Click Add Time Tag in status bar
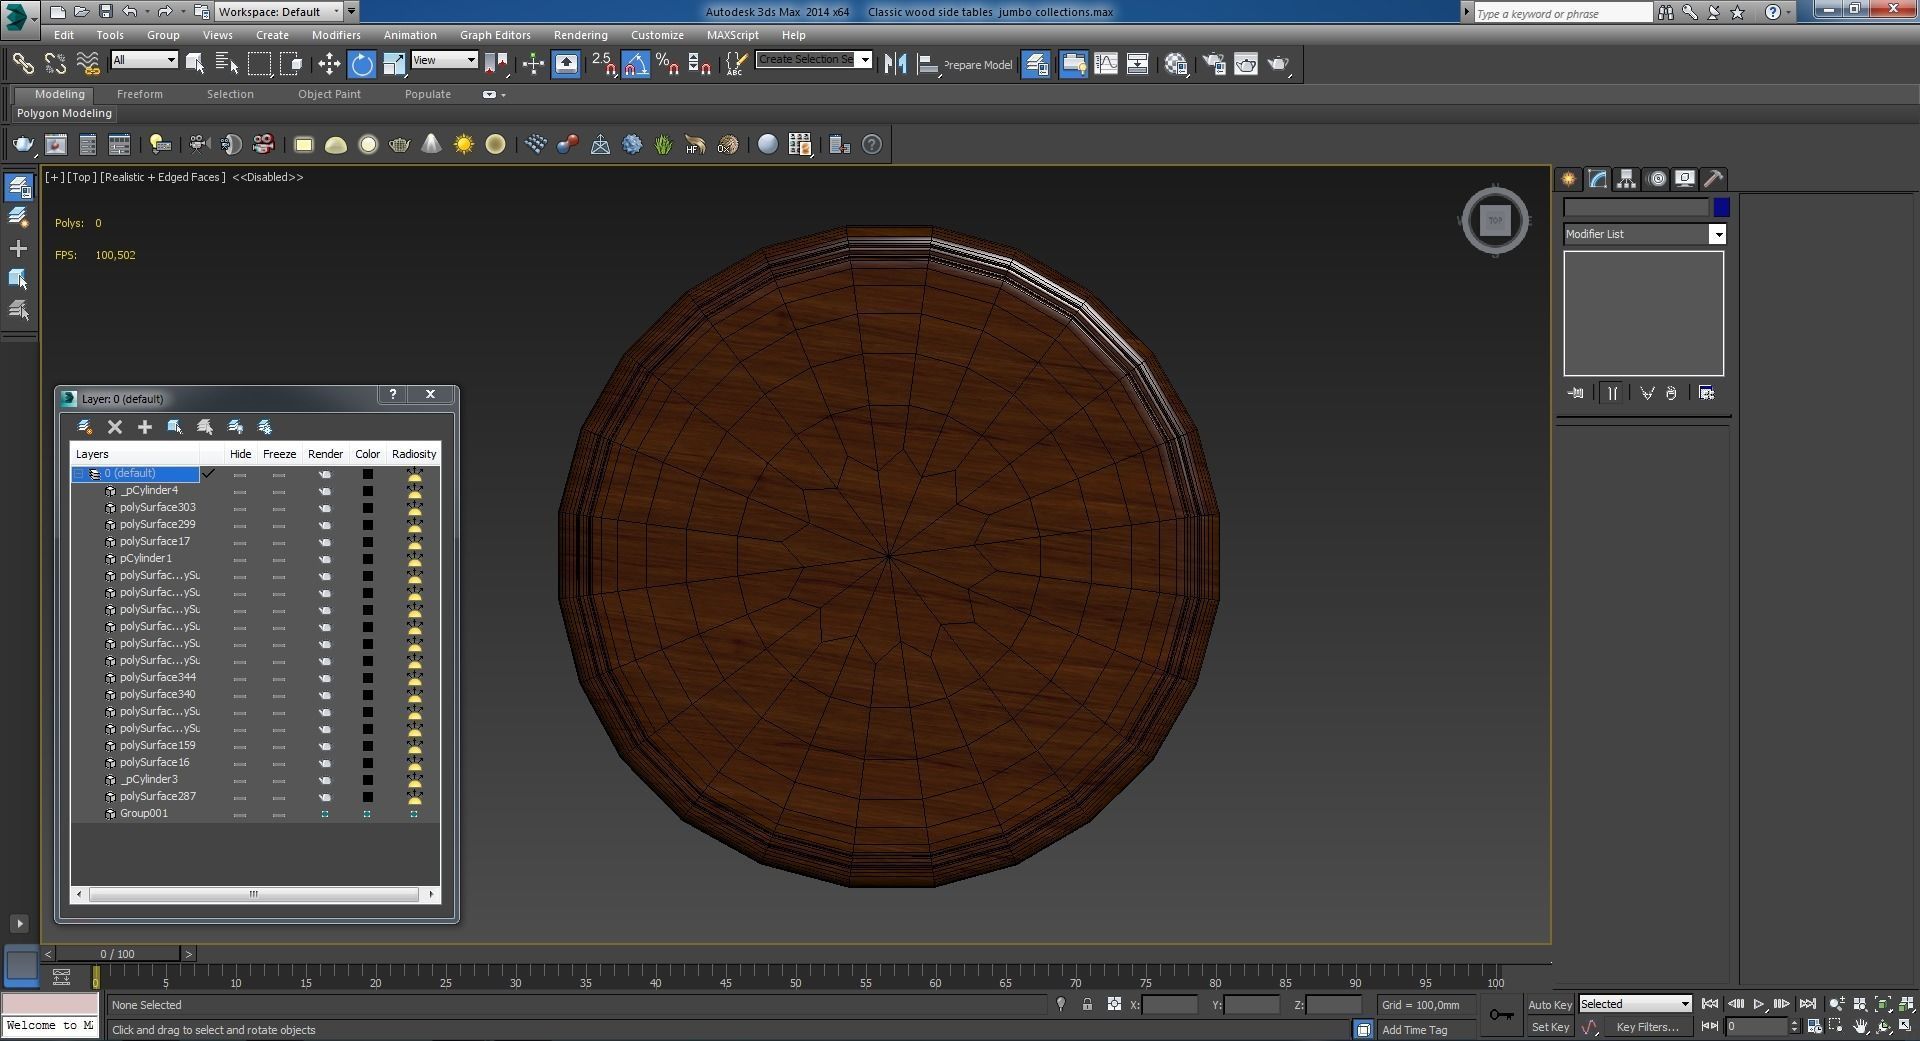This screenshot has height=1041, width=1920. (x=1414, y=1030)
